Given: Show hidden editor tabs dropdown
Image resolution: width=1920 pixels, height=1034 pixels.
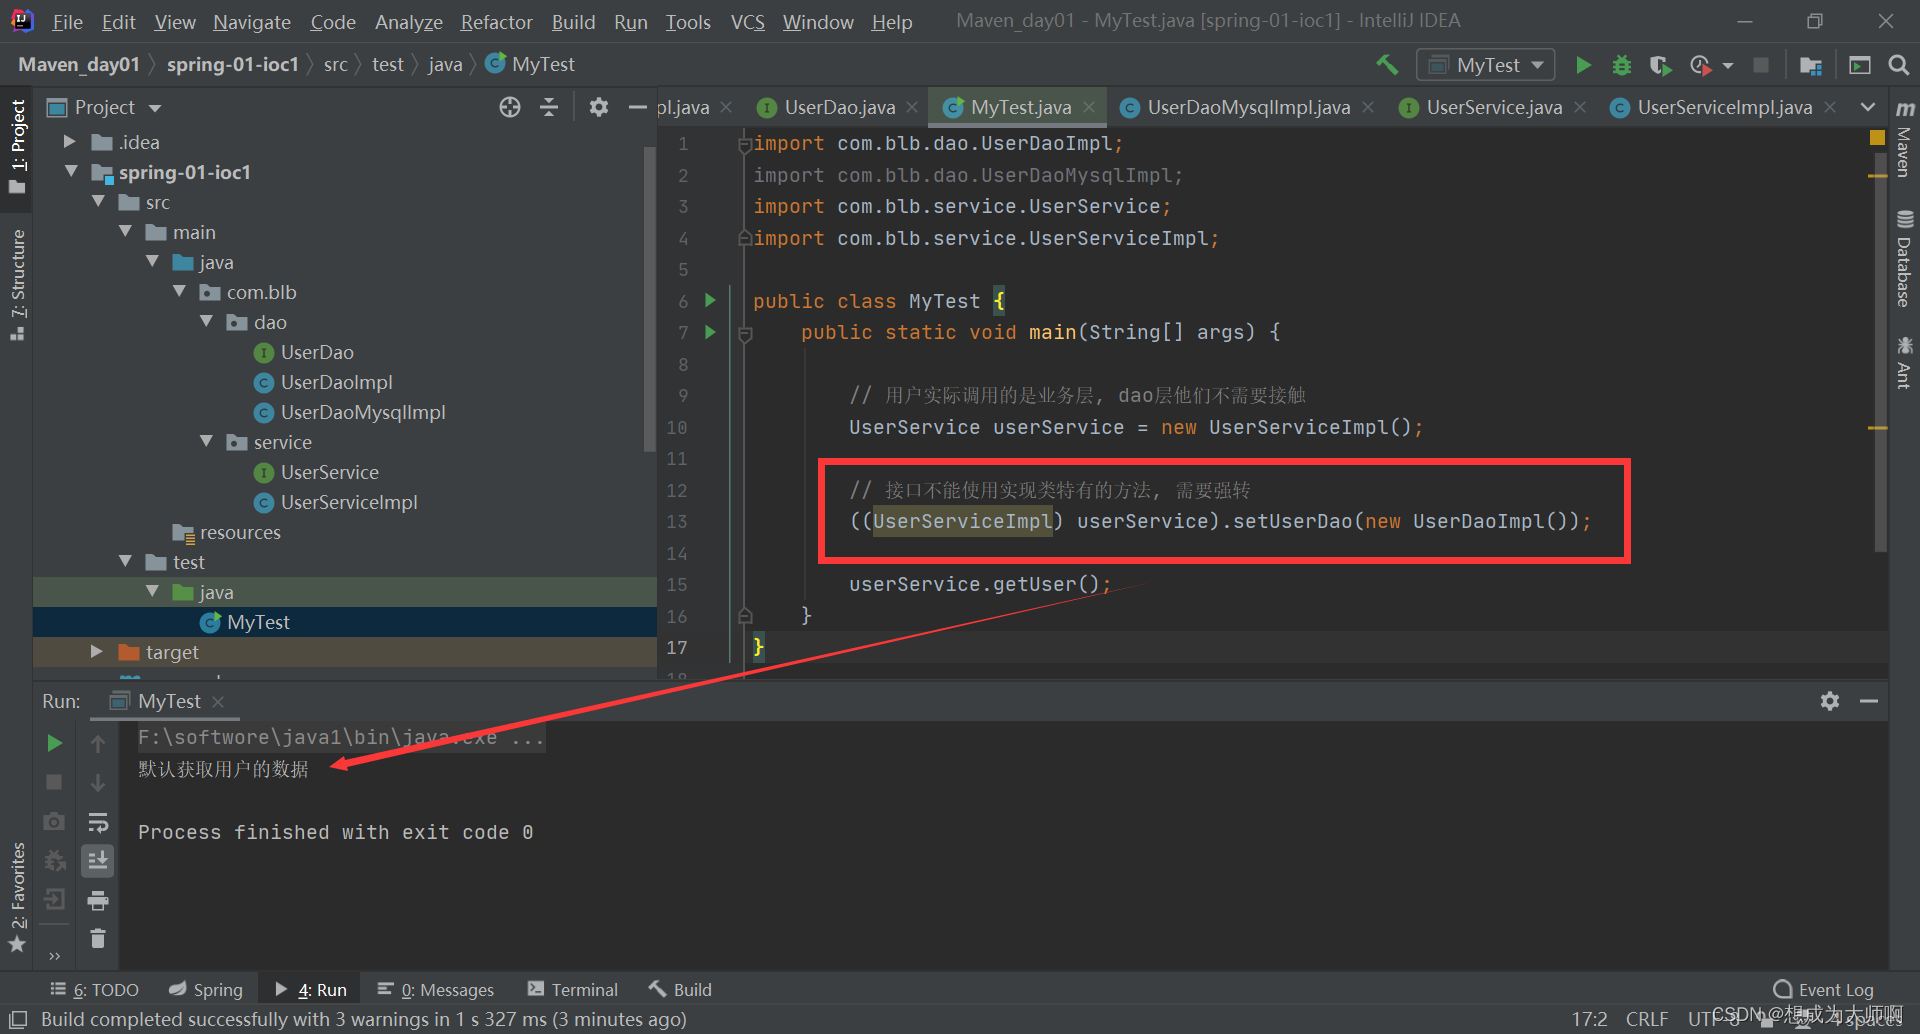Looking at the screenshot, I should click(1867, 107).
